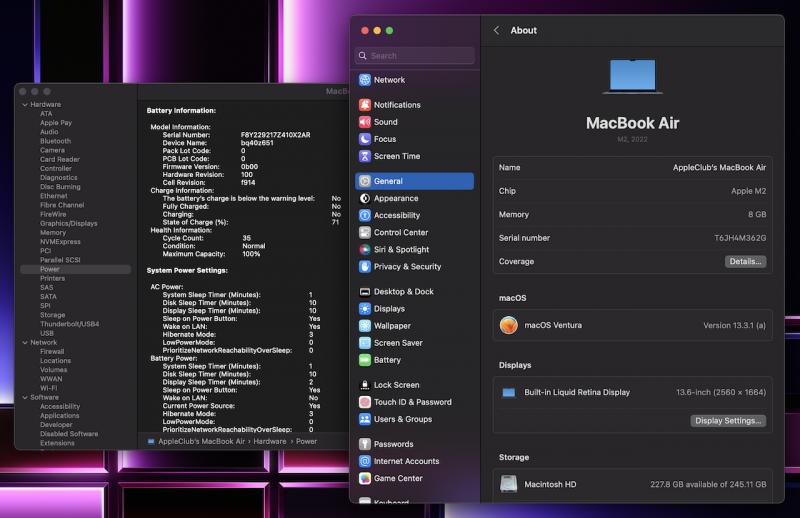Select USB in hardware list

pos(46,333)
